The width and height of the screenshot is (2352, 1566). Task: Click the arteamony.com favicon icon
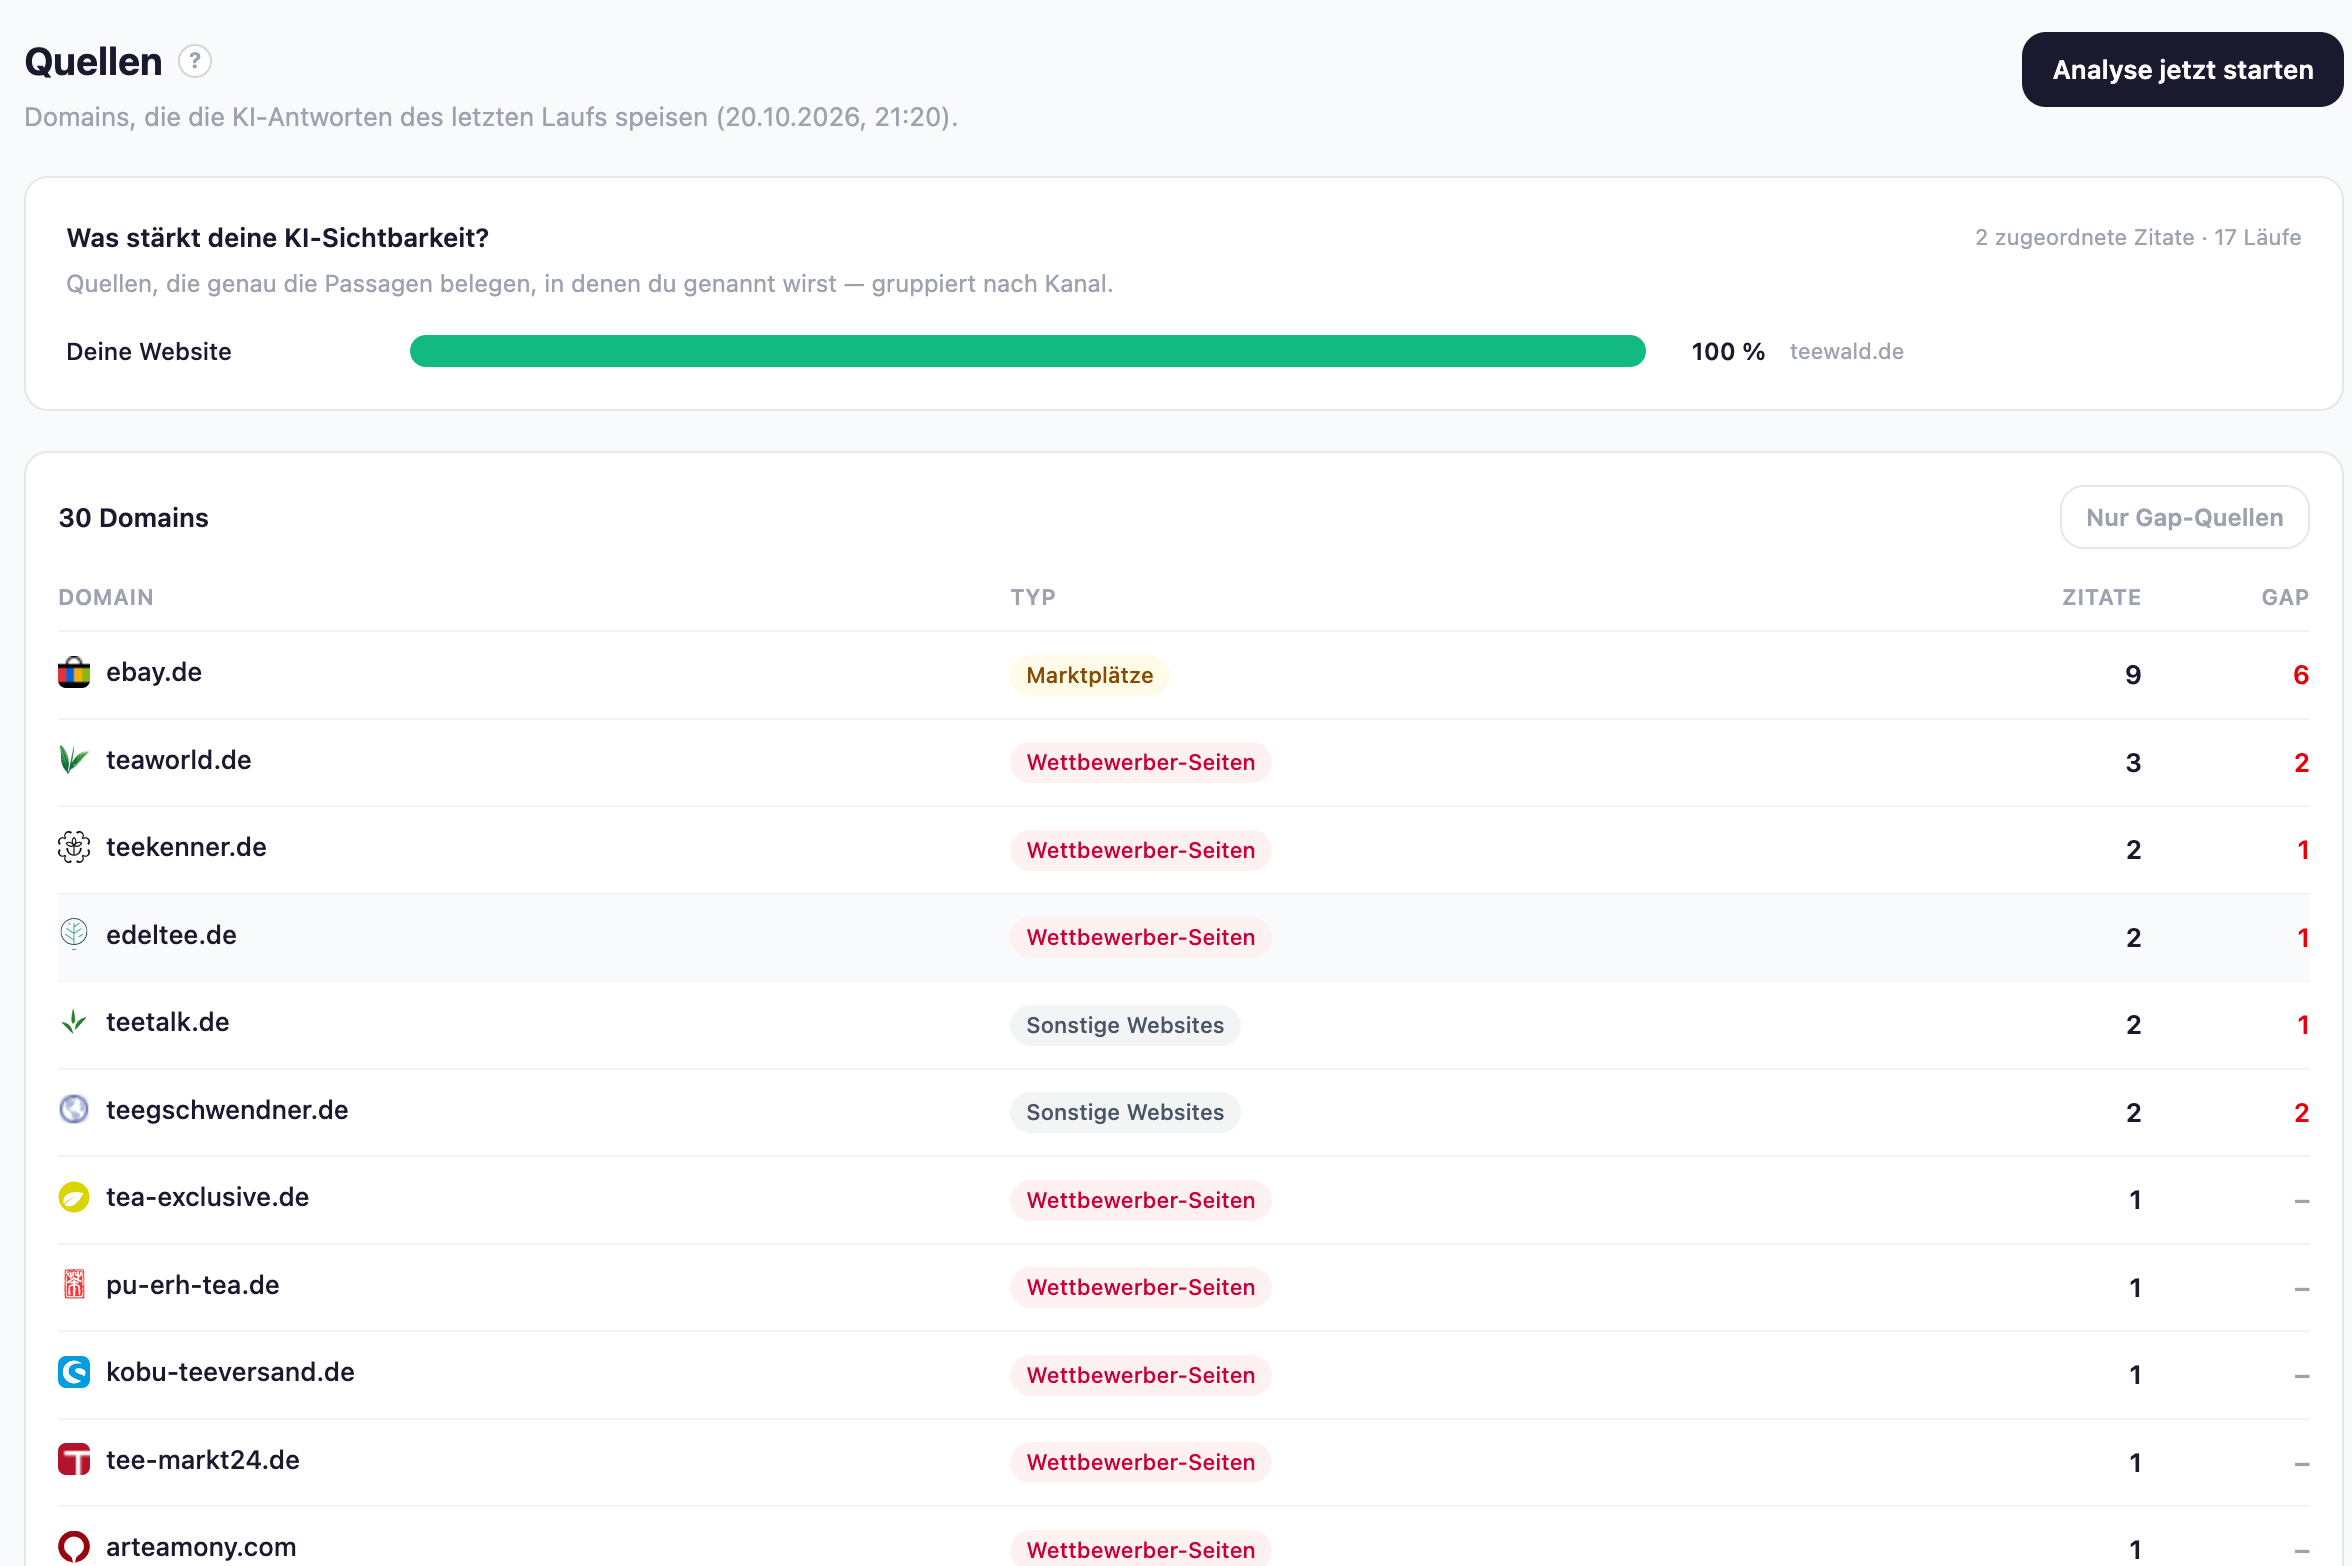pyautogui.click(x=74, y=1547)
